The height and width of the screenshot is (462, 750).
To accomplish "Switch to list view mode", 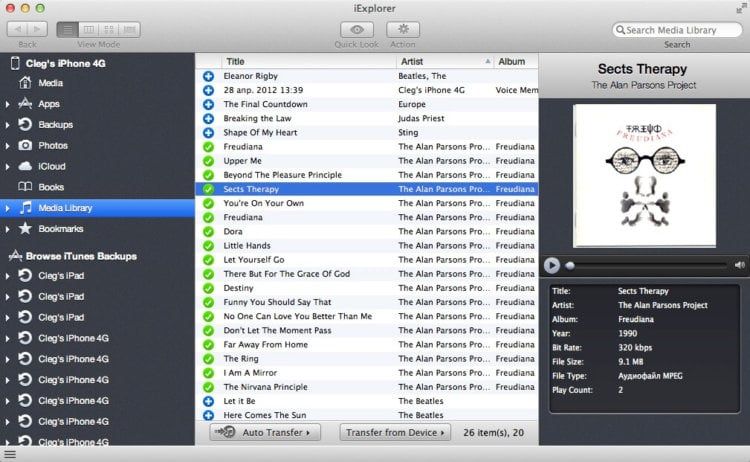I will point(67,29).
